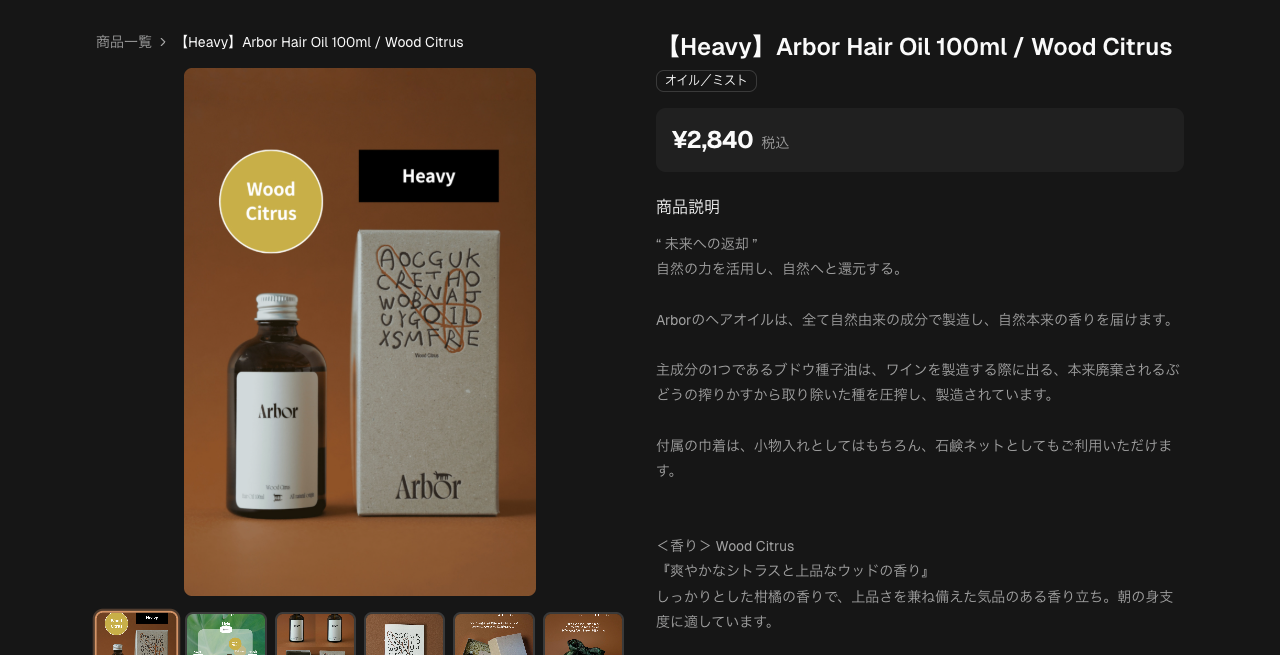The height and width of the screenshot is (655, 1280).
Task: Open the オイル／ミスト category tag
Action: pos(706,81)
